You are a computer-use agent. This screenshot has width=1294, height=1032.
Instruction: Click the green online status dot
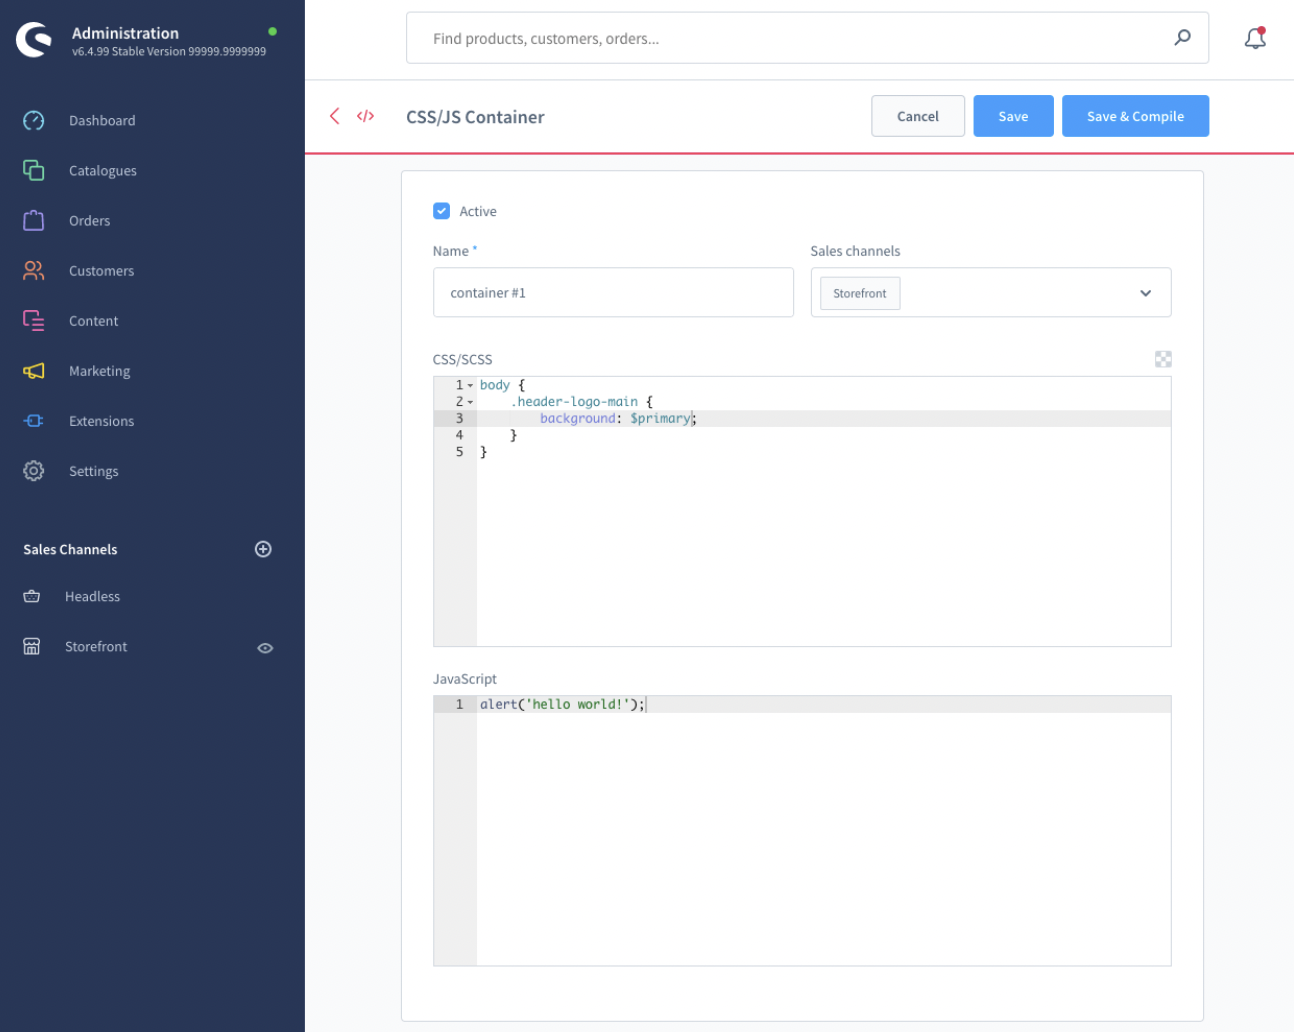pos(272,32)
